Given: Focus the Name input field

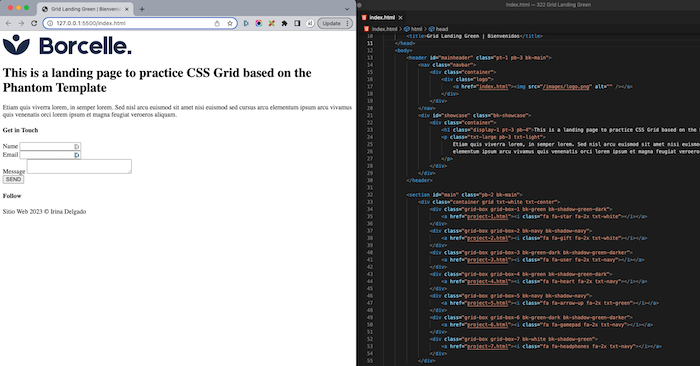Looking at the screenshot, I should [x=50, y=146].
